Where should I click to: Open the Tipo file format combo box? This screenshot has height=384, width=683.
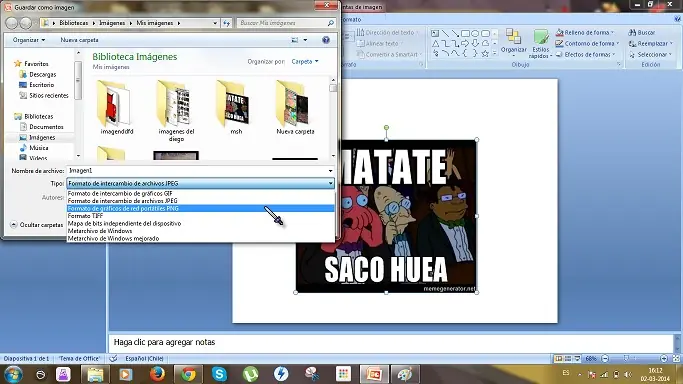click(200, 183)
